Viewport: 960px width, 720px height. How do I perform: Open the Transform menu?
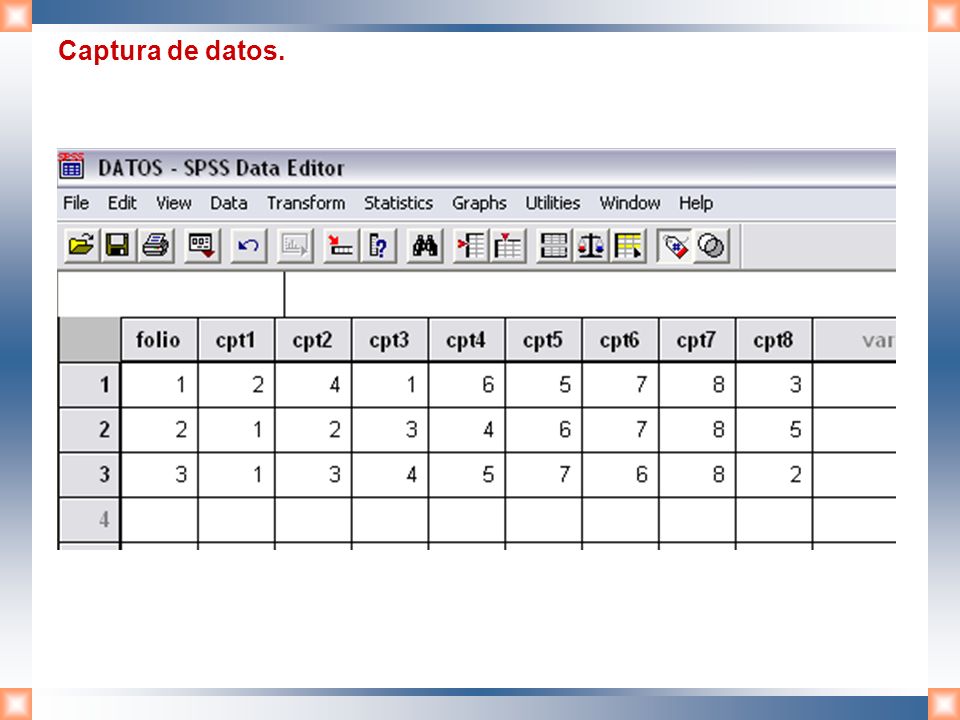[x=306, y=203]
